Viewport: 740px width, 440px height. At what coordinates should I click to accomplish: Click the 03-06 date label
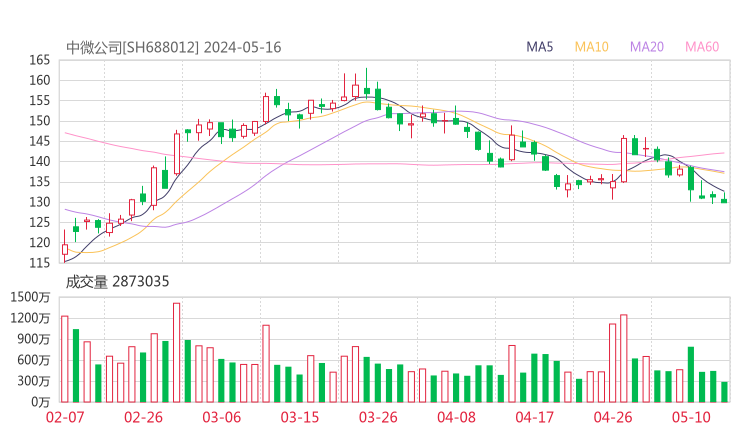tap(222, 417)
